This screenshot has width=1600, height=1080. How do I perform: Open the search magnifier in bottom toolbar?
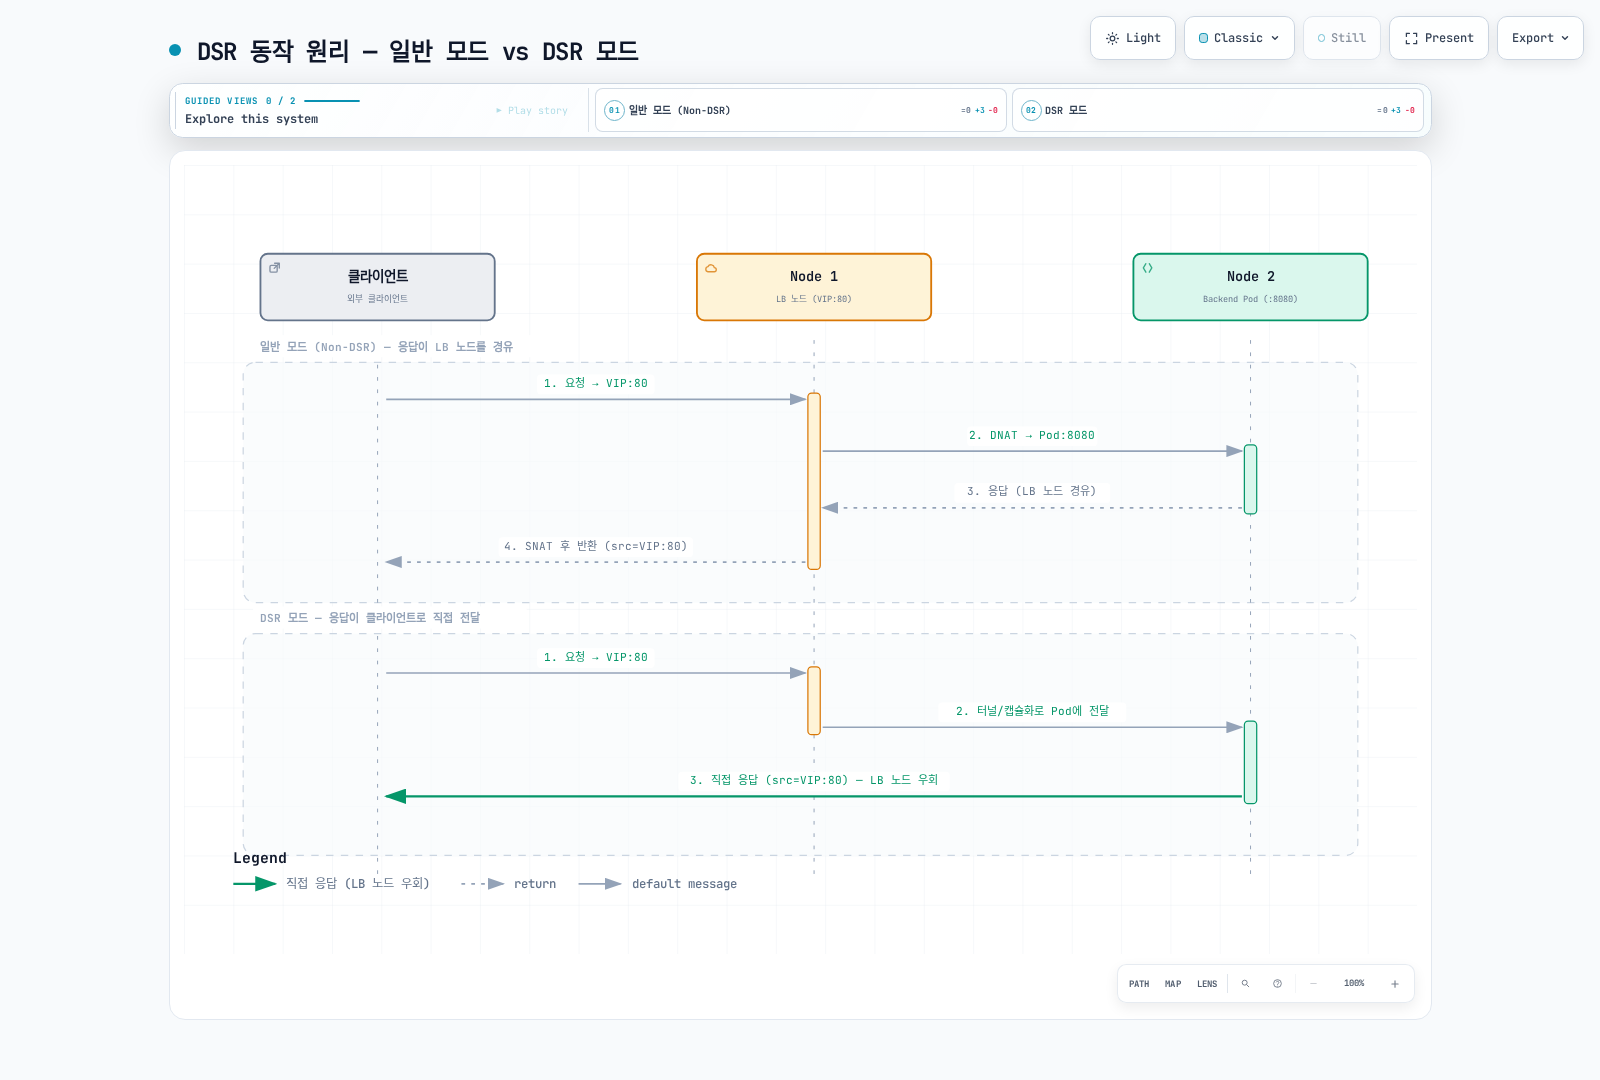pos(1245,984)
